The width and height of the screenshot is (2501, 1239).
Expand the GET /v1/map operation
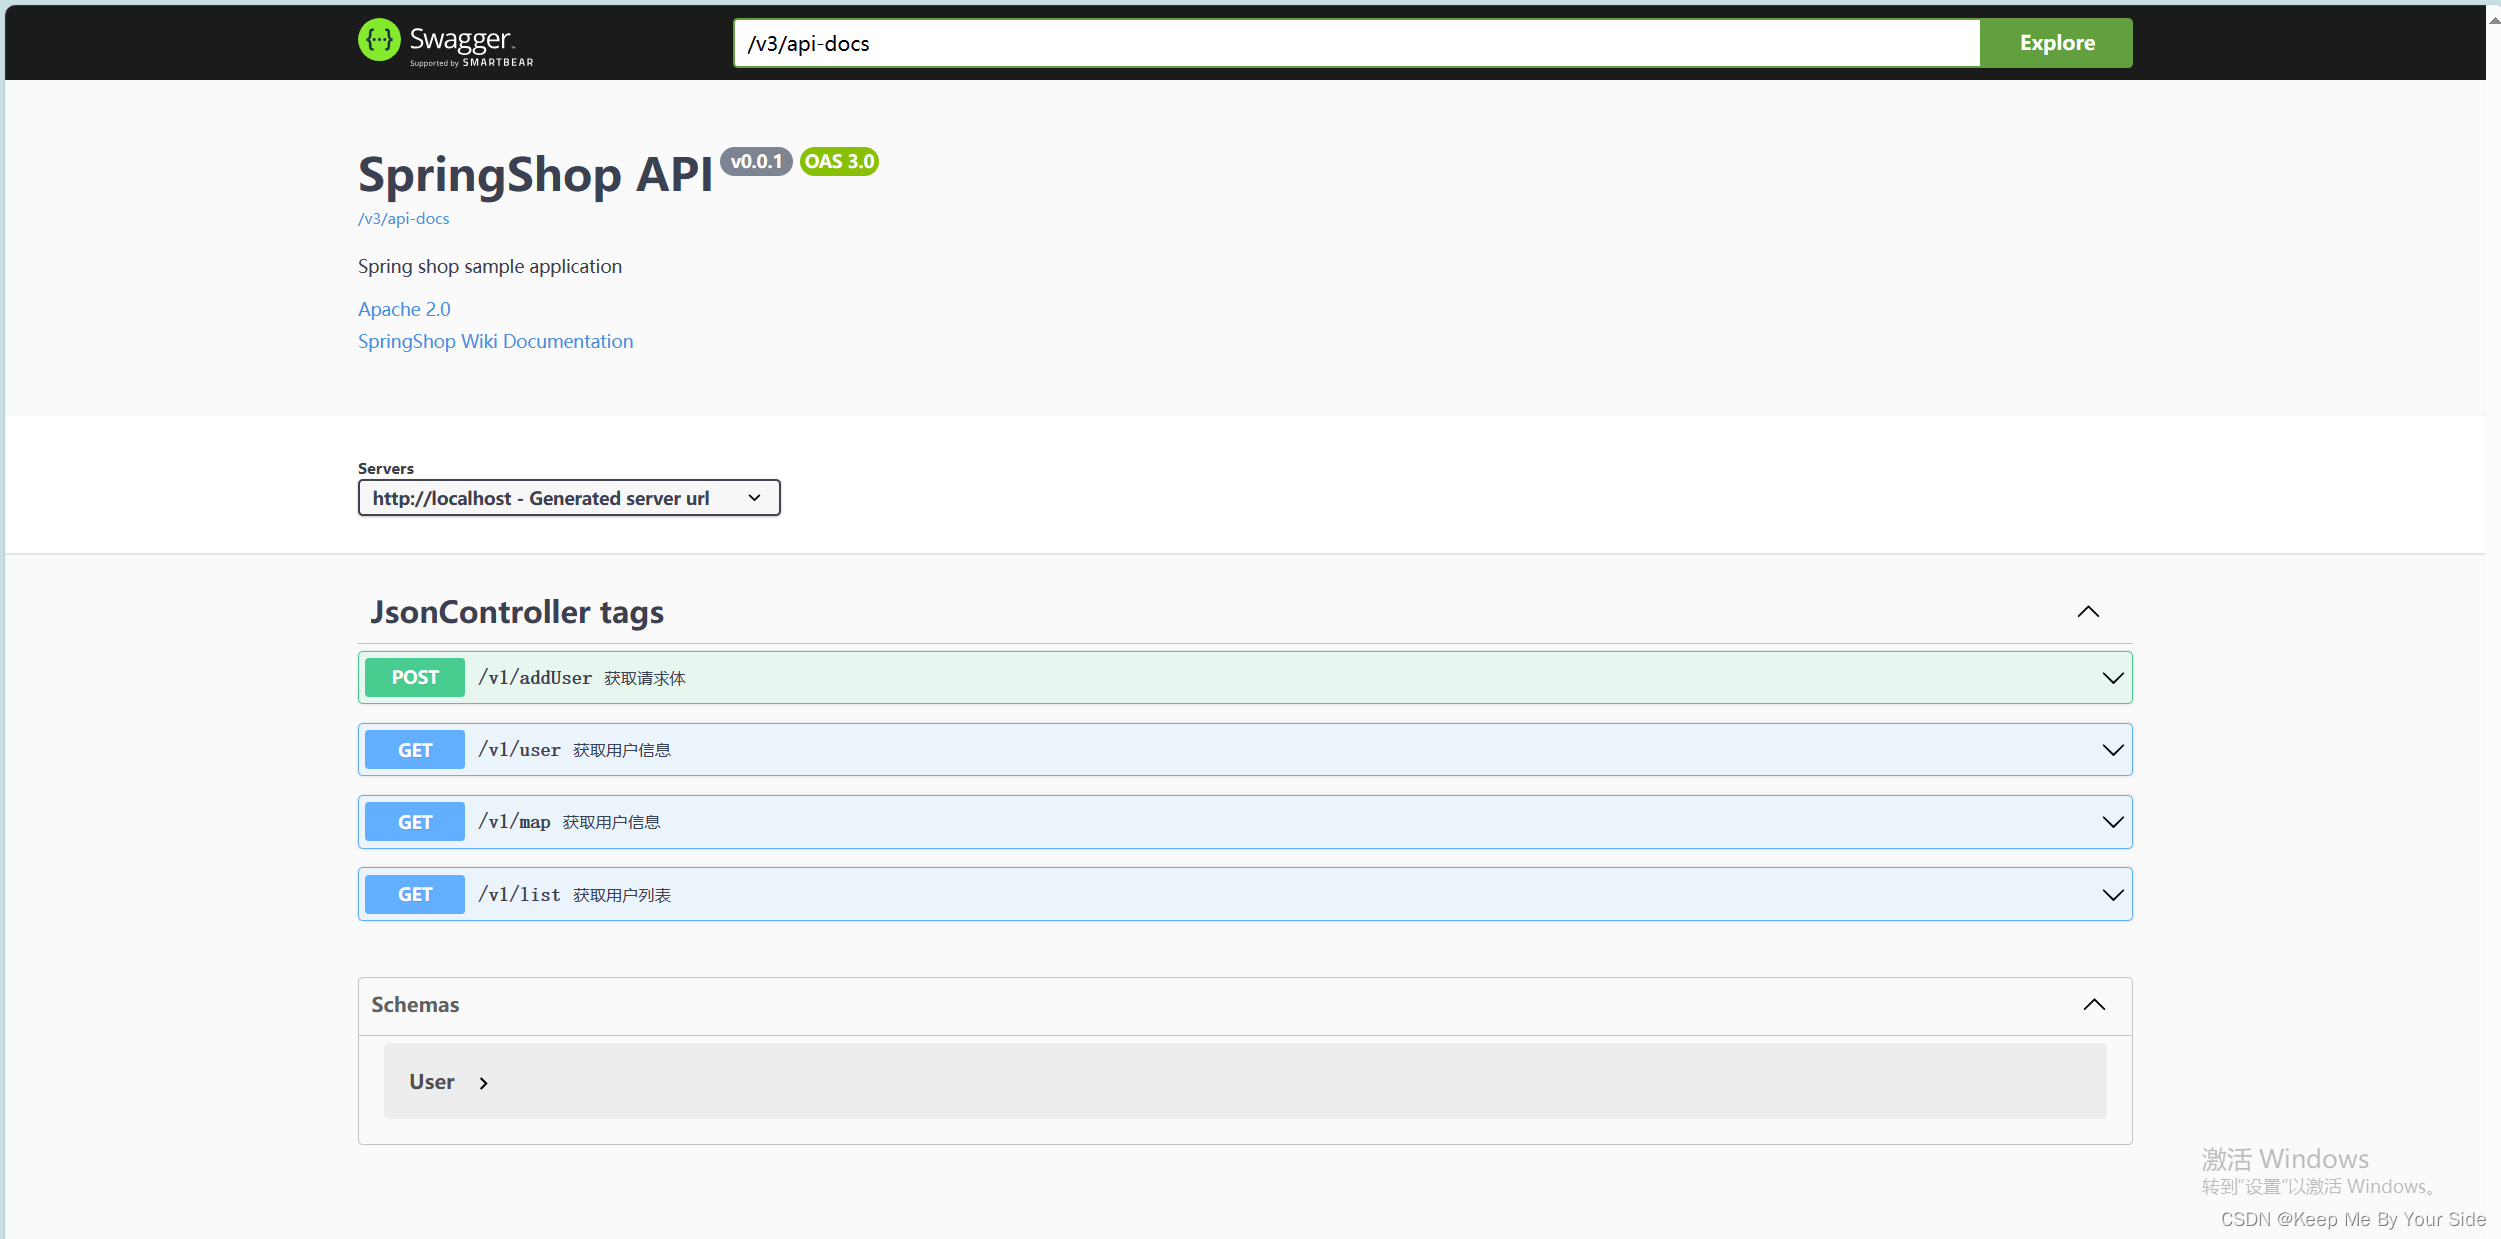tap(2113, 821)
